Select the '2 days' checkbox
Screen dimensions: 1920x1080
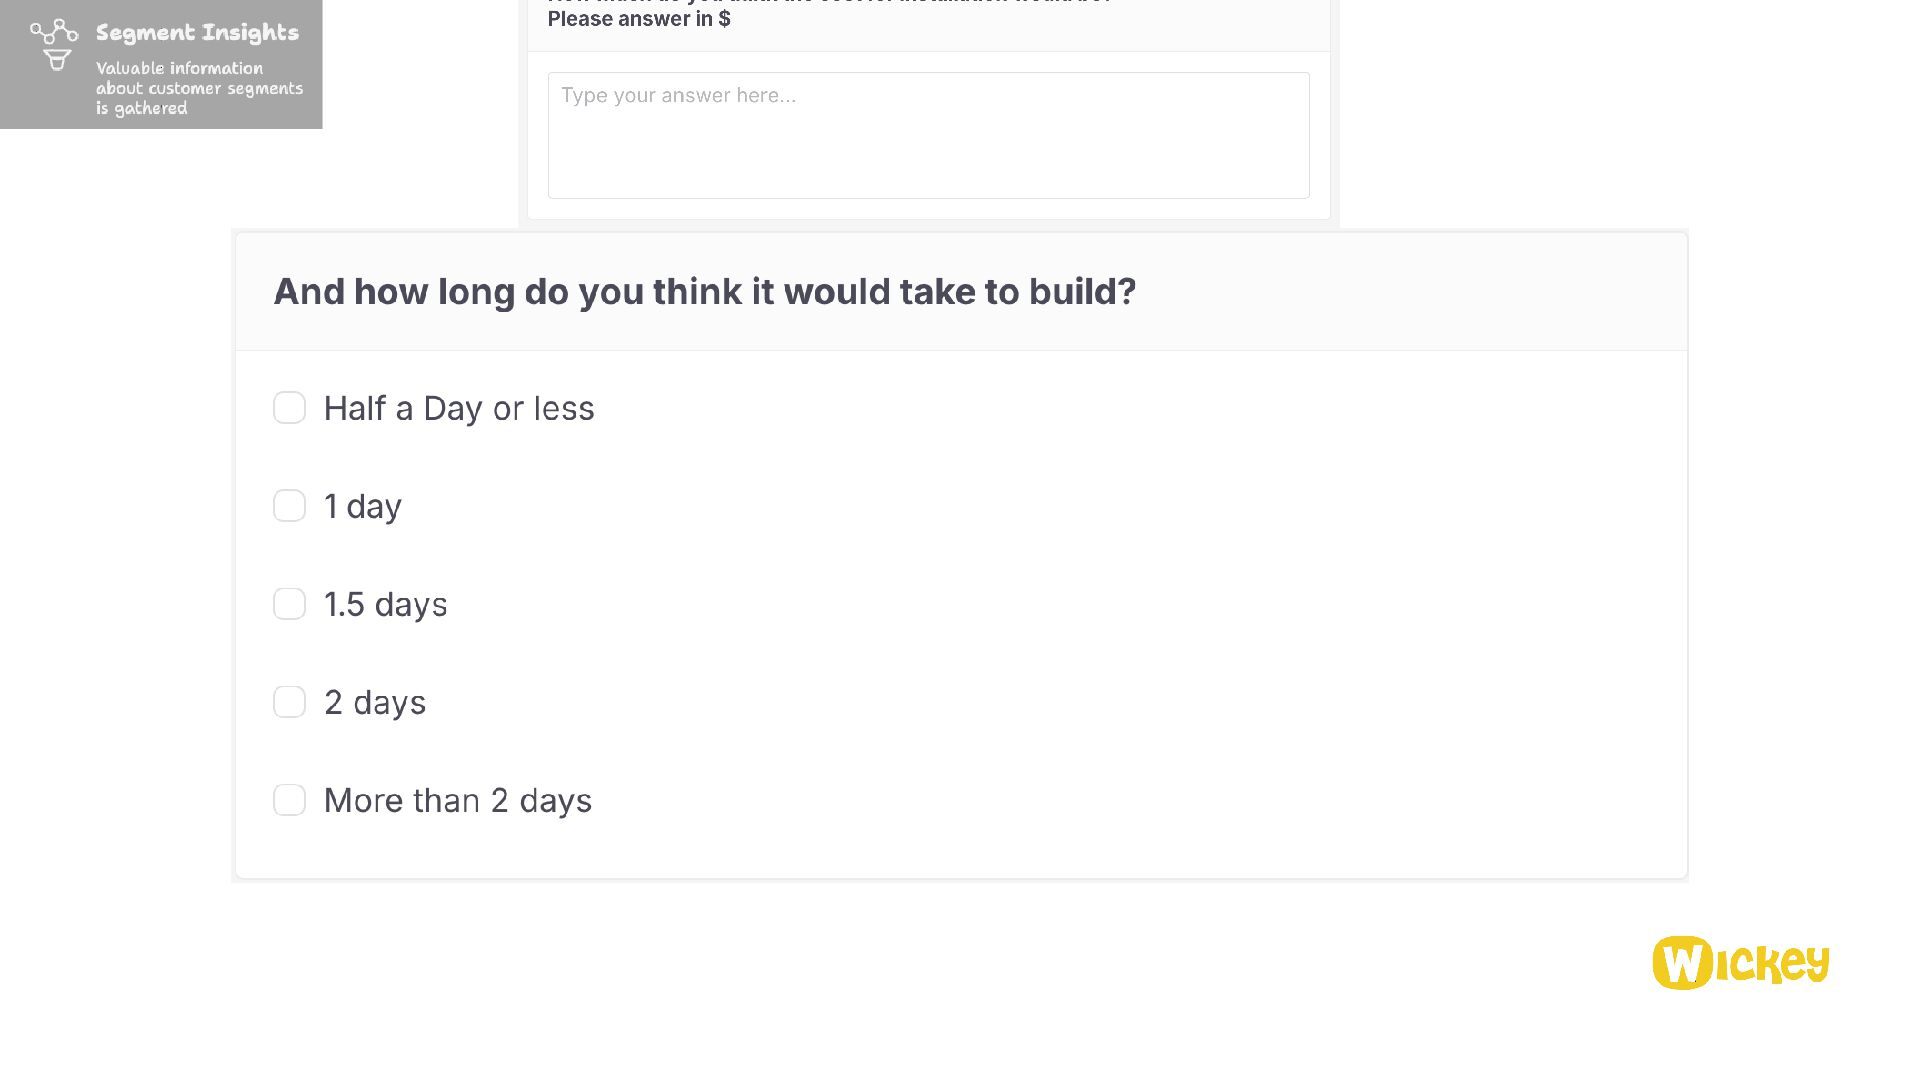point(289,702)
